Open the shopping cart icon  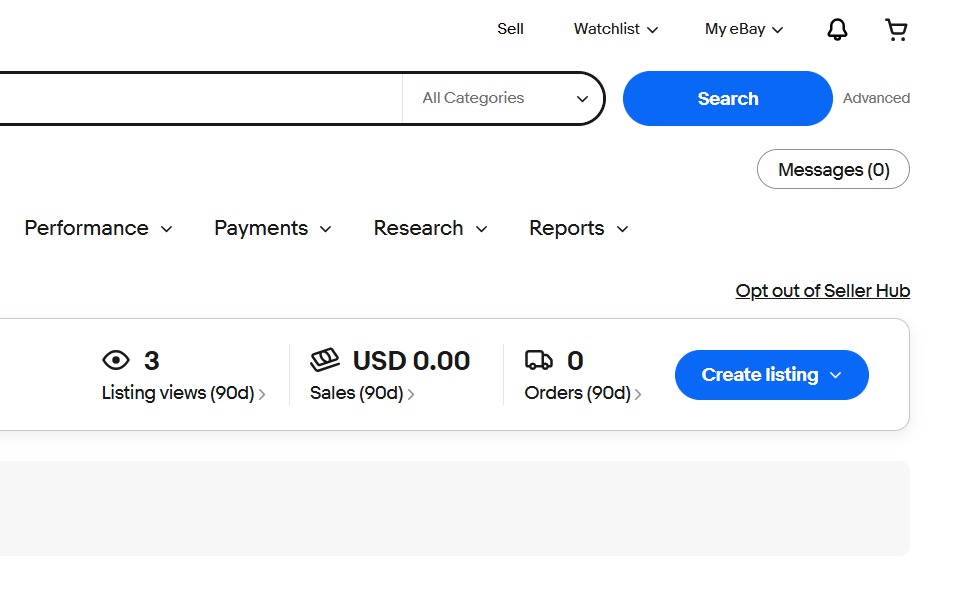[896, 29]
